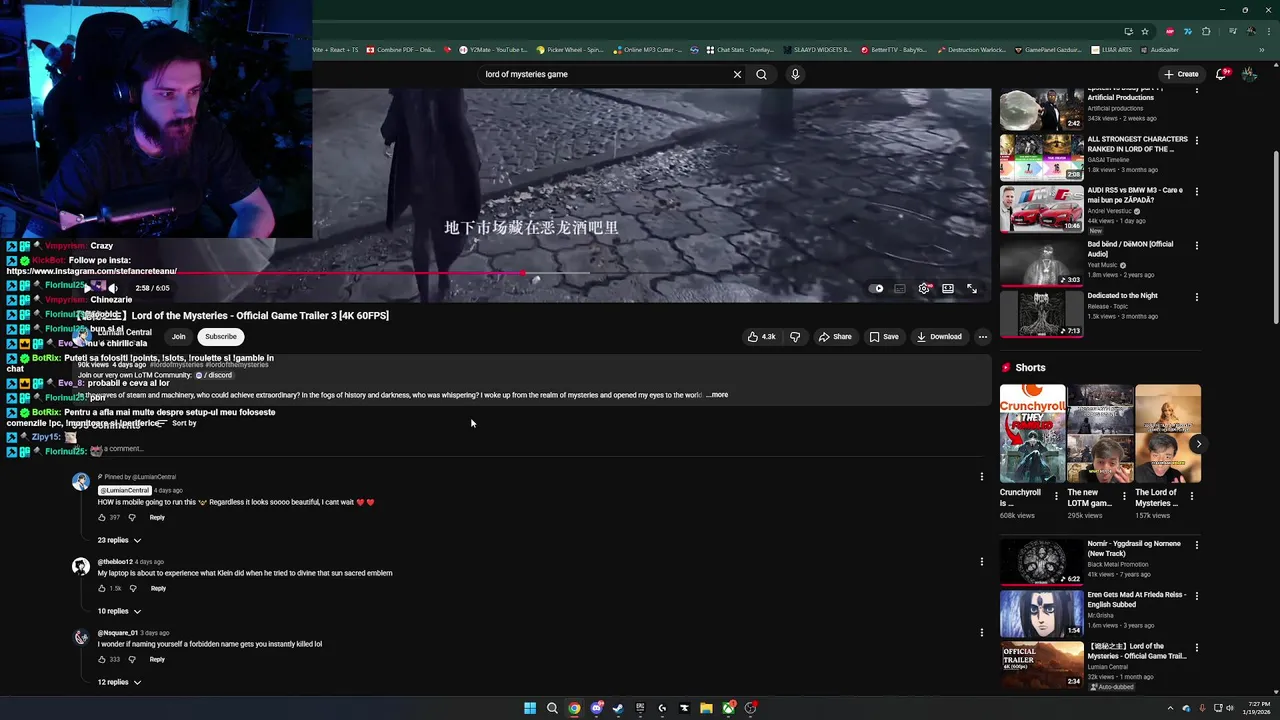Save the video to a playlist
Viewport: 1280px width, 720px height.
(884, 337)
